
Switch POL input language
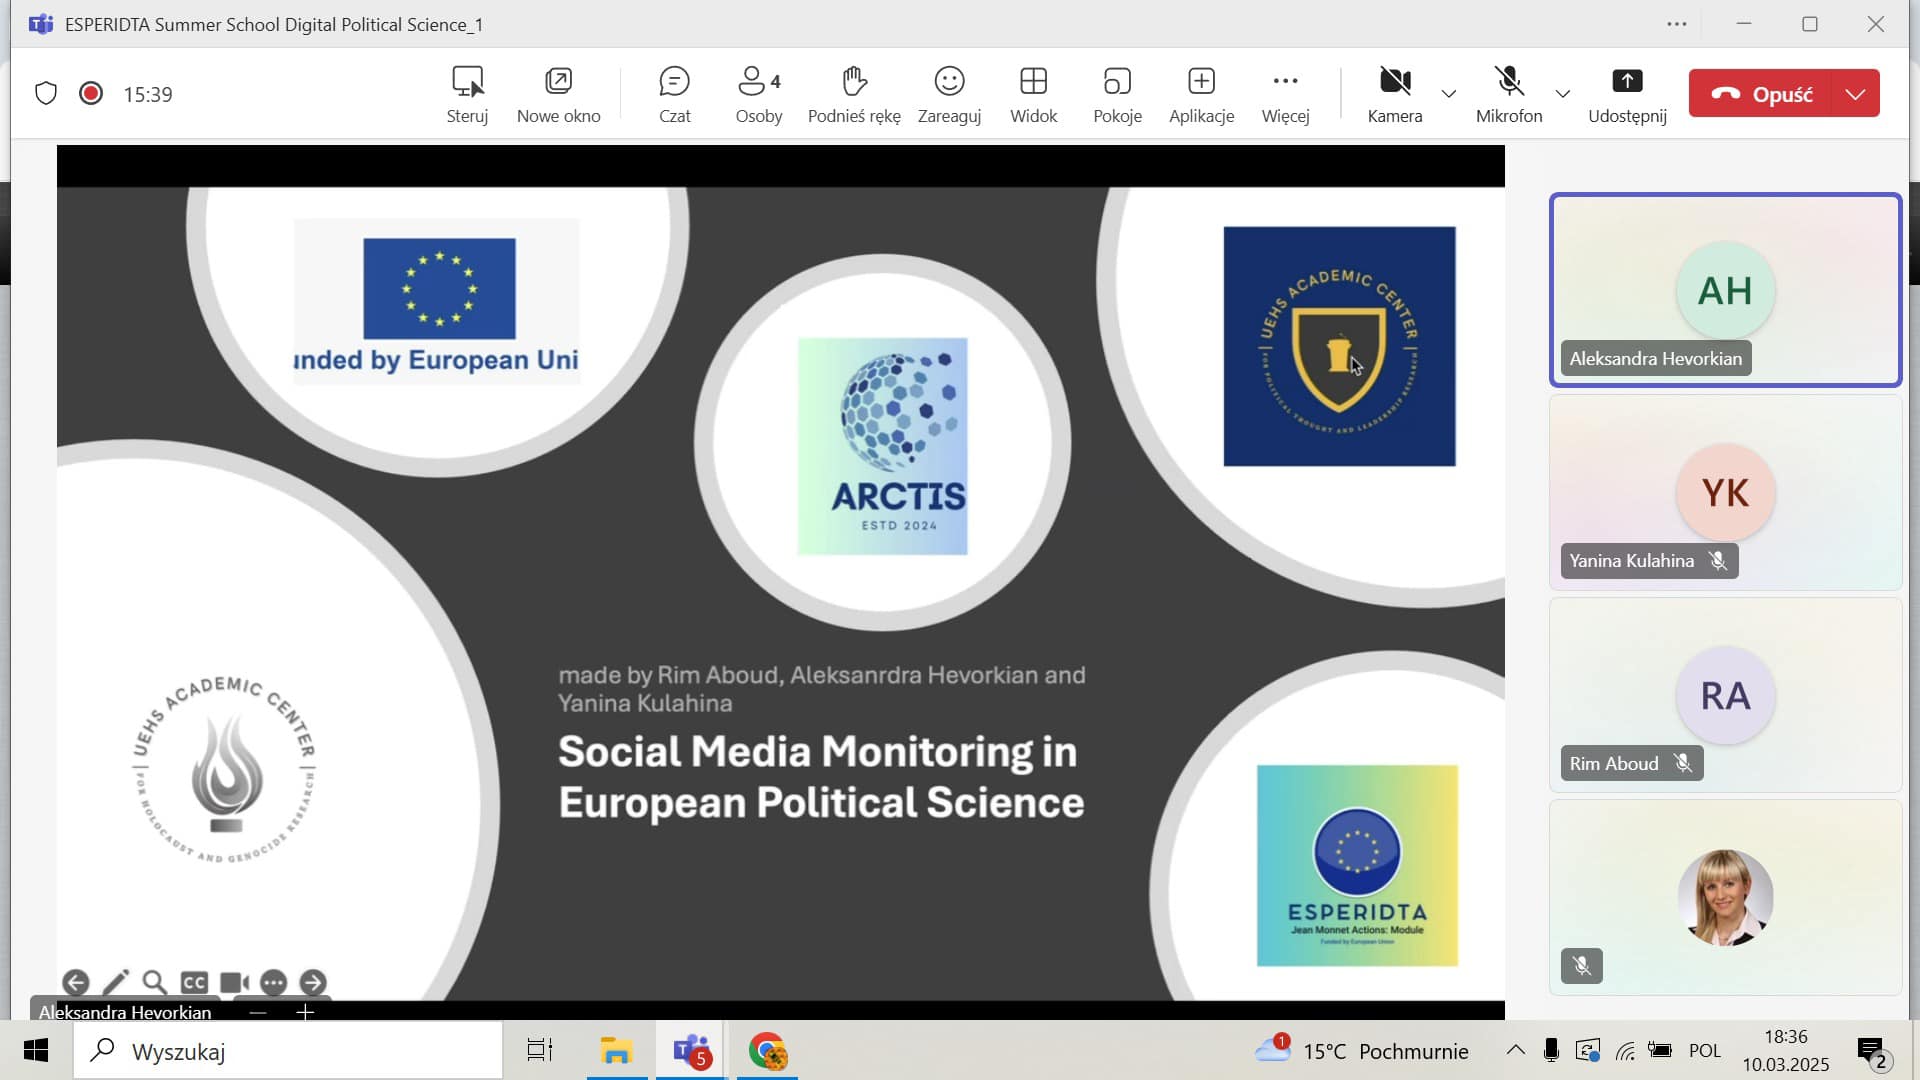pyautogui.click(x=1705, y=1051)
